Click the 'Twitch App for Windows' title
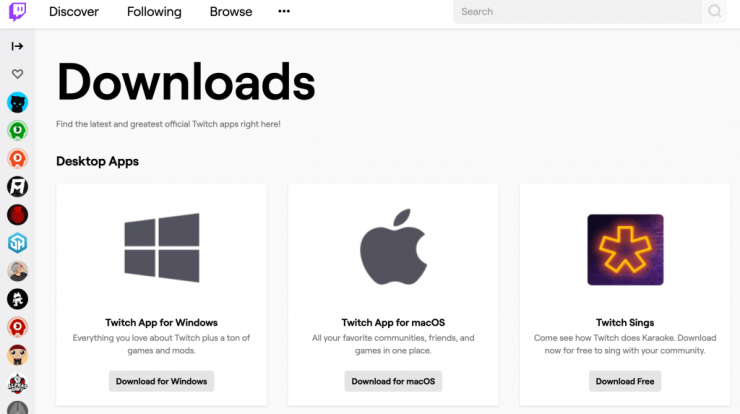This screenshot has width=740, height=414. [161, 323]
